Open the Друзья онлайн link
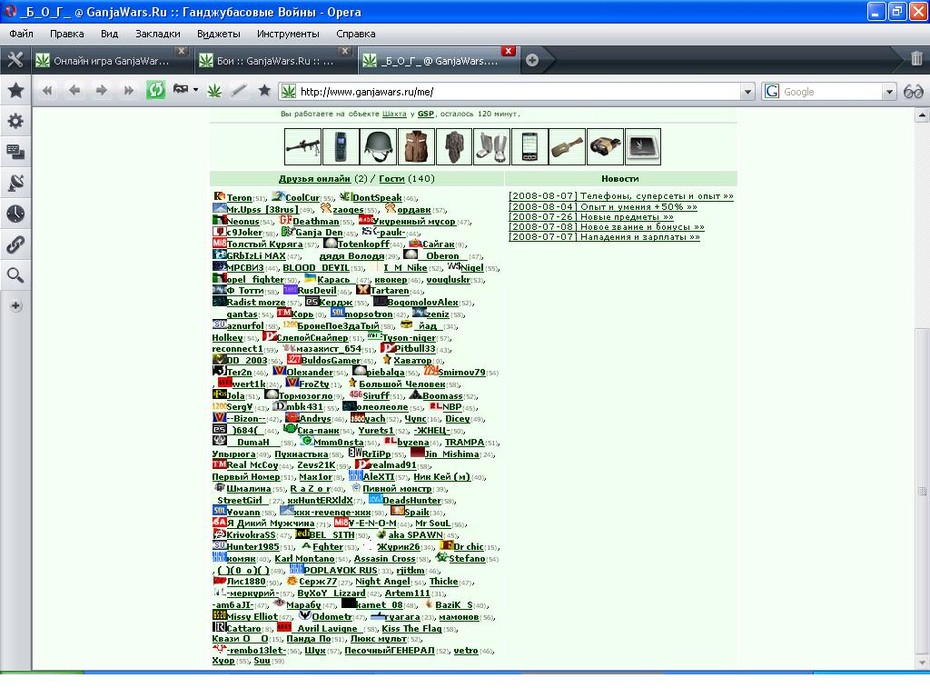 pos(314,179)
